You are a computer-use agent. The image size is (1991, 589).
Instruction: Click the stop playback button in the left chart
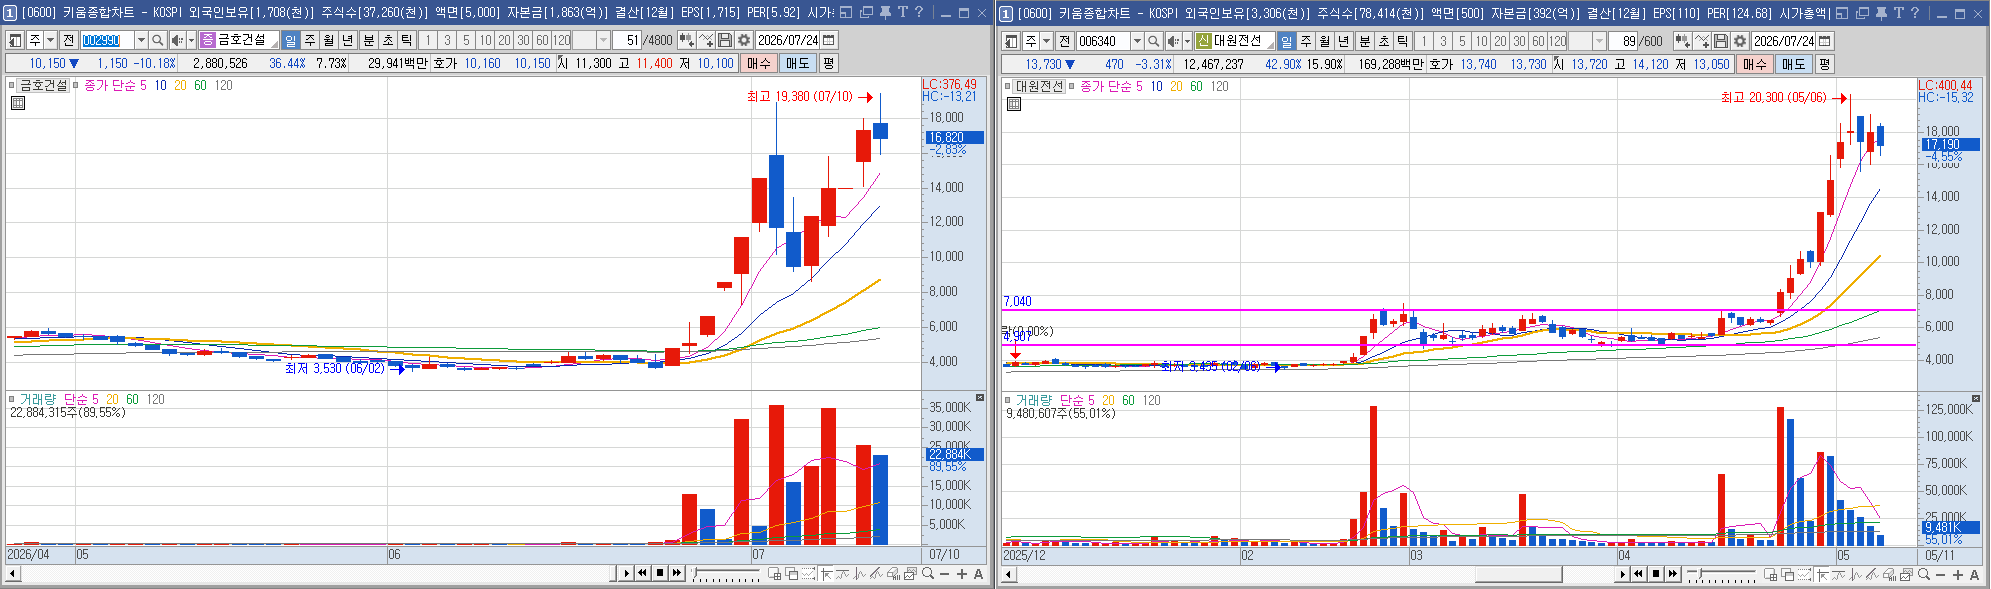pos(659,573)
